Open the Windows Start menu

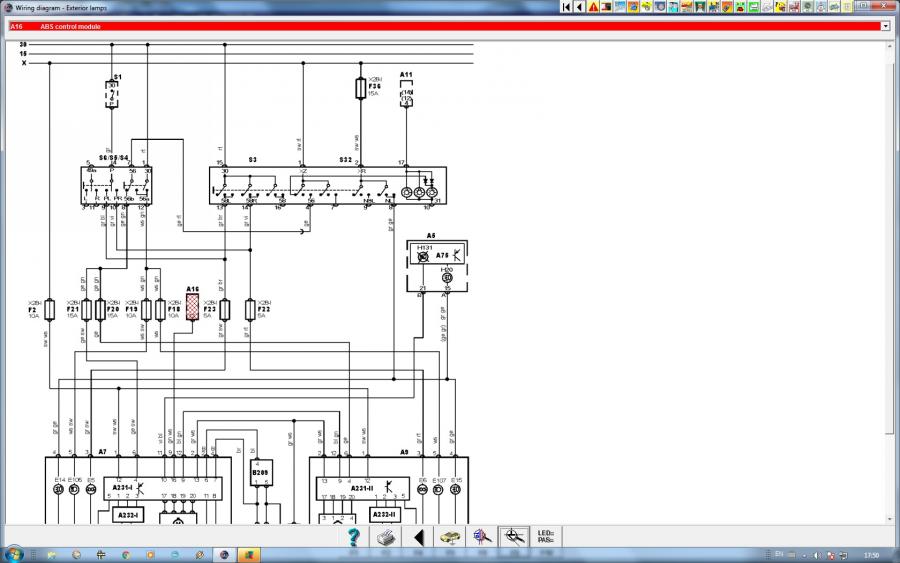(13, 553)
